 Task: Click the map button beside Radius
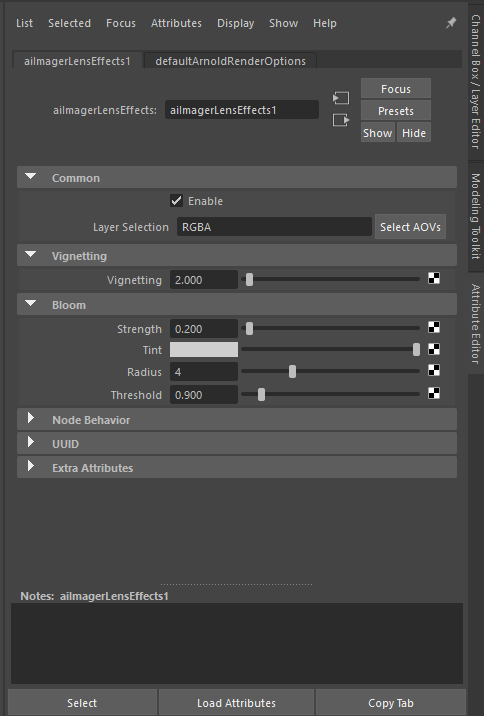point(434,370)
